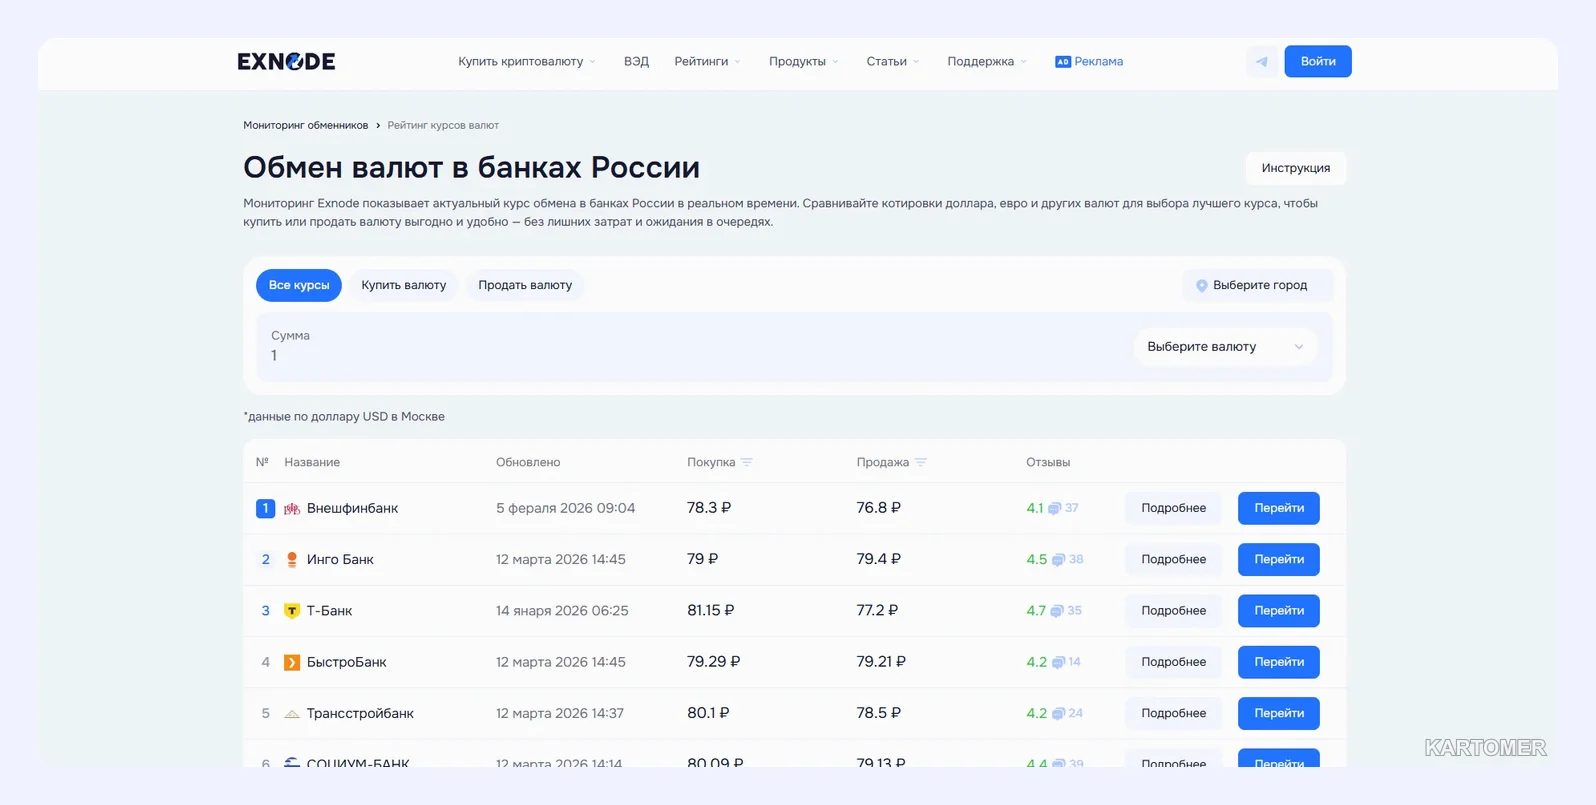The height and width of the screenshot is (805, 1596).
Task: Click the Трансстройбанк logo icon
Action: (292, 714)
